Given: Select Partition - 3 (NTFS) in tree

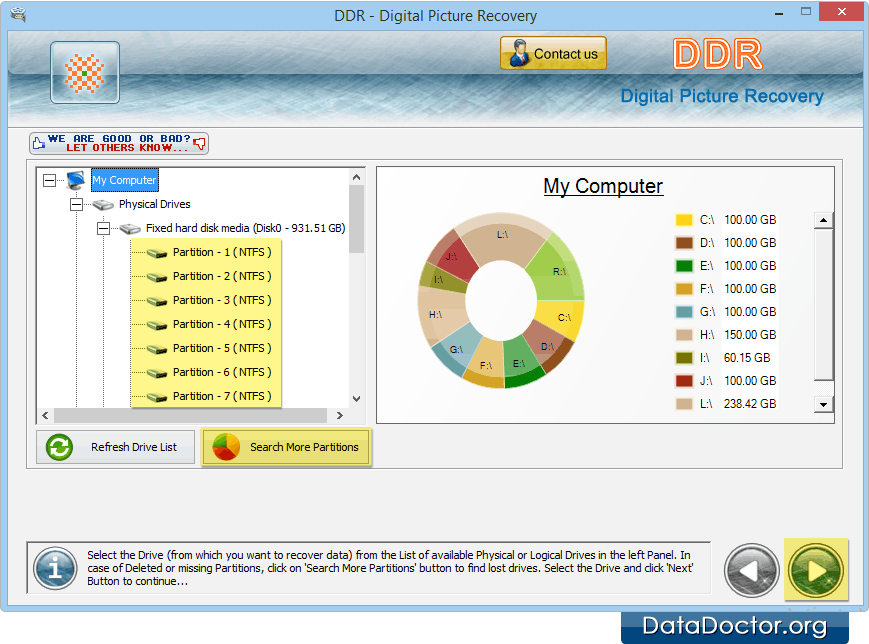Looking at the screenshot, I should click(221, 300).
